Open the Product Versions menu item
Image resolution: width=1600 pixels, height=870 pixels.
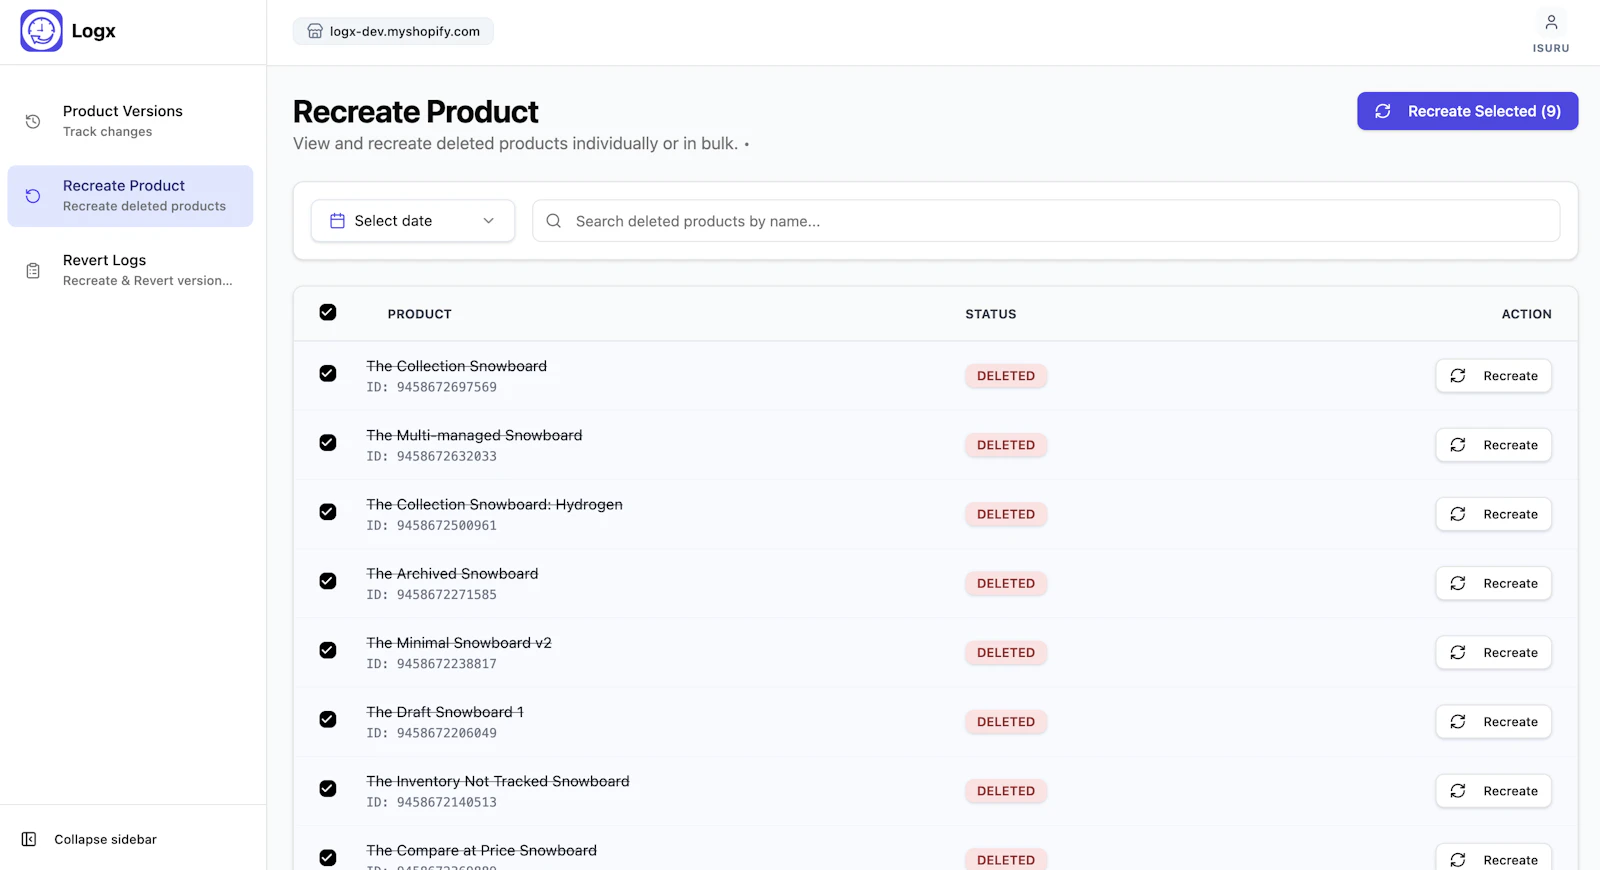click(x=130, y=121)
